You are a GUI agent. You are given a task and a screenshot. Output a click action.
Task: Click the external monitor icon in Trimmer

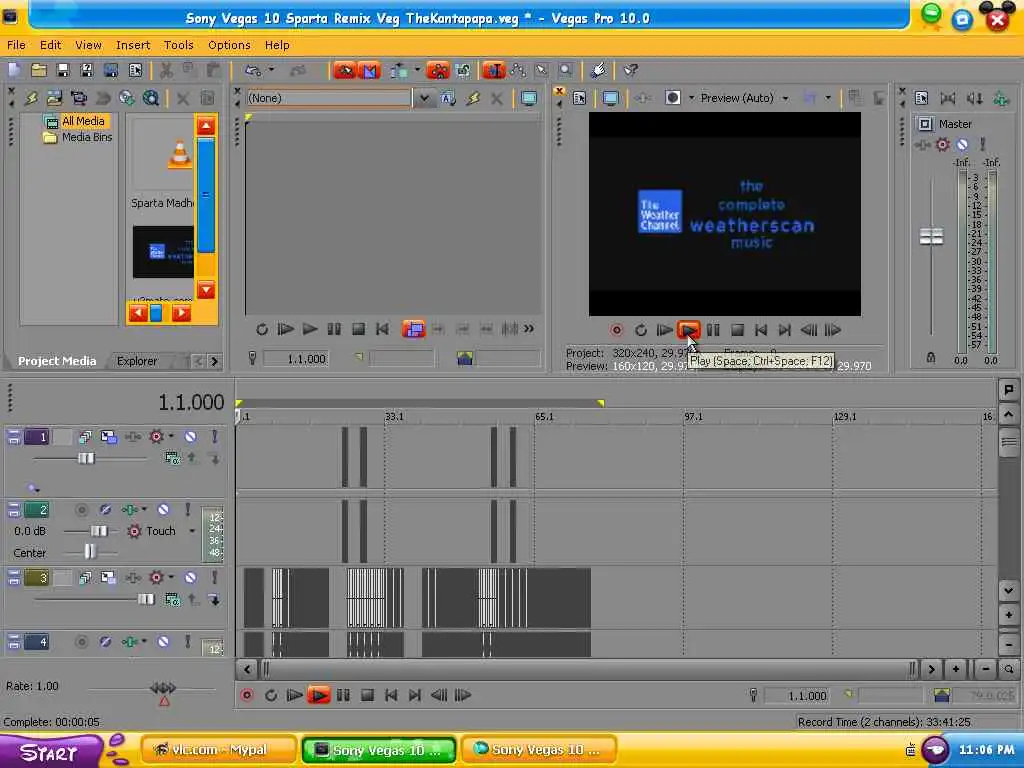pos(529,98)
